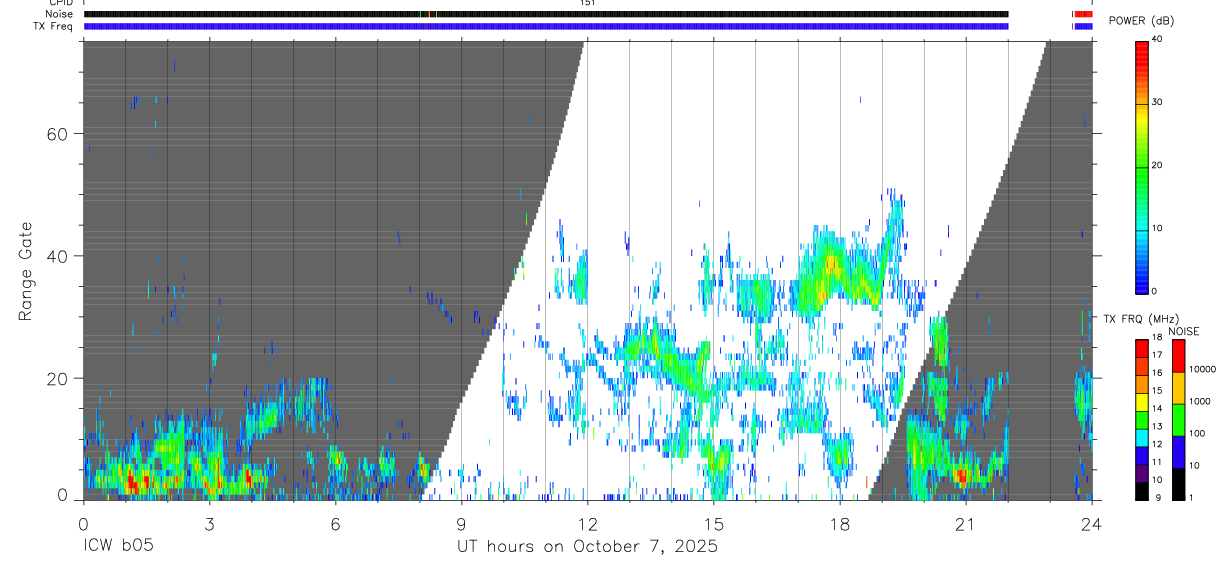Click the '3' tick on the UT hours axis

point(209,524)
